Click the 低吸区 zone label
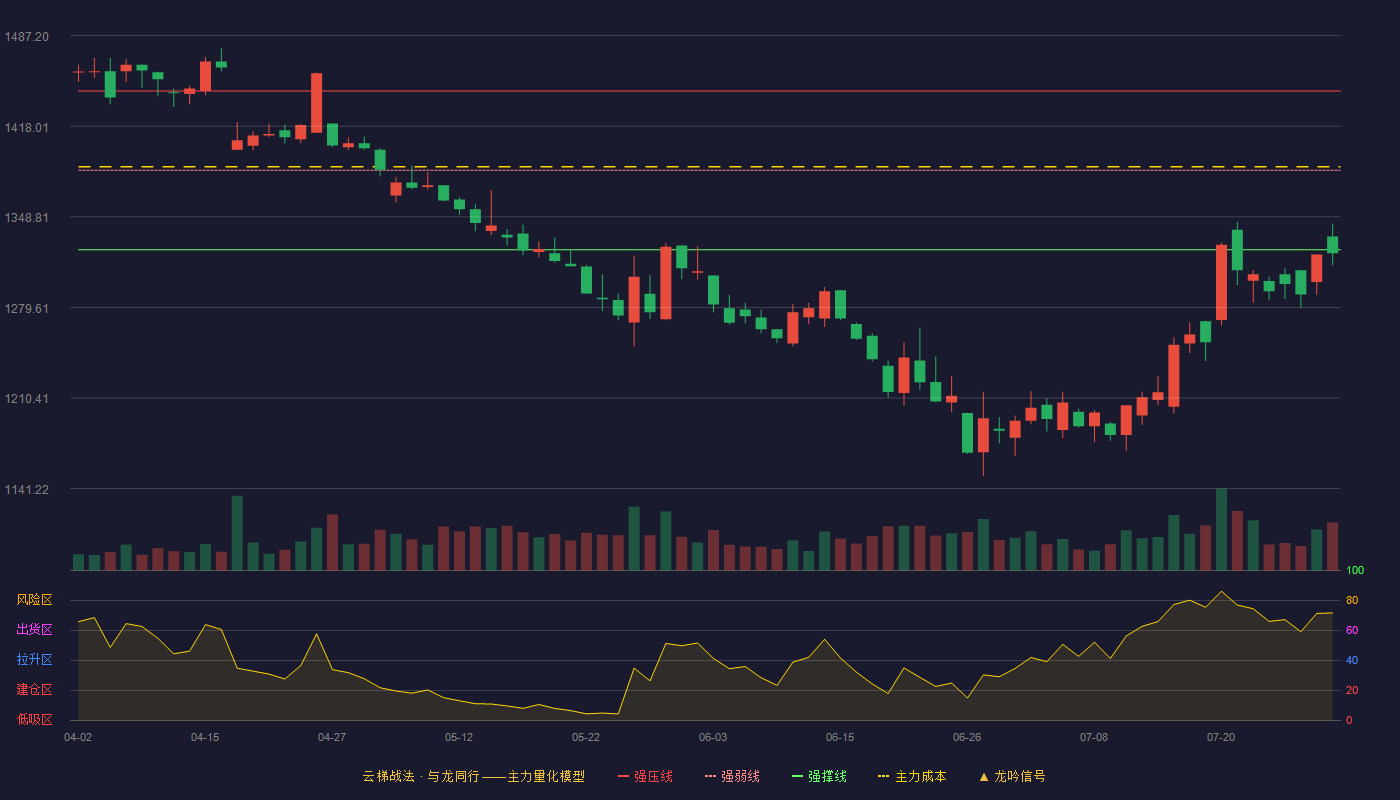 (x=34, y=720)
